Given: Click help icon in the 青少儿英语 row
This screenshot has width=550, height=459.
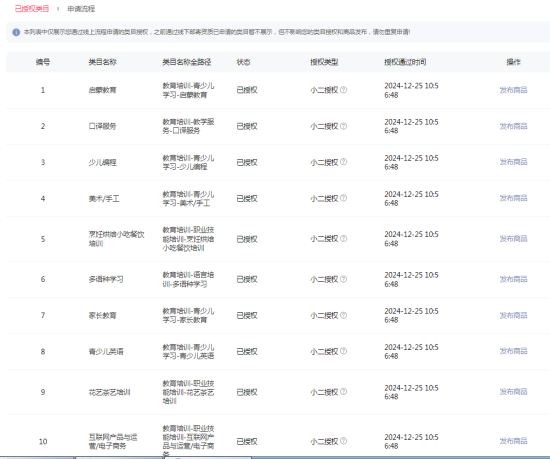Looking at the screenshot, I should [344, 351].
